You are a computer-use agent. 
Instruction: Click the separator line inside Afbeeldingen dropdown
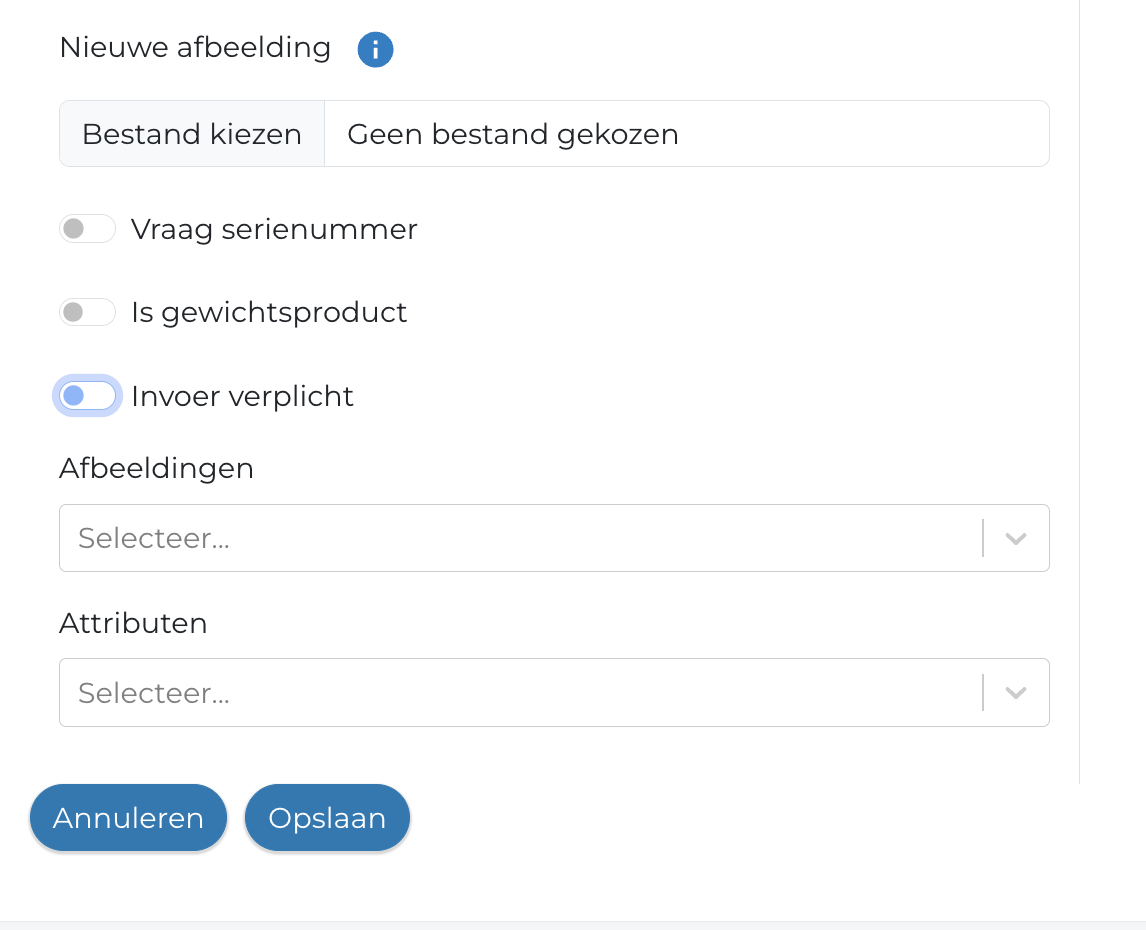point(983,539)
